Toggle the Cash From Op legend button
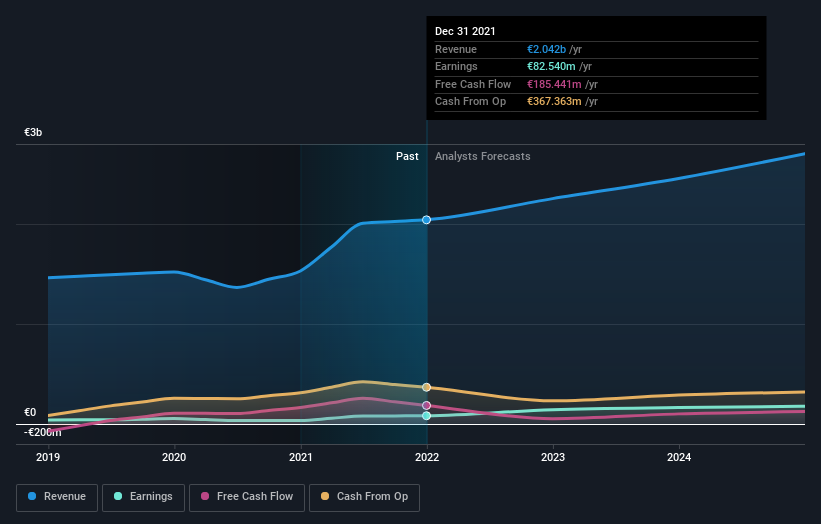The width and height of the screenshot is (821, 524). tap(364, 497)
